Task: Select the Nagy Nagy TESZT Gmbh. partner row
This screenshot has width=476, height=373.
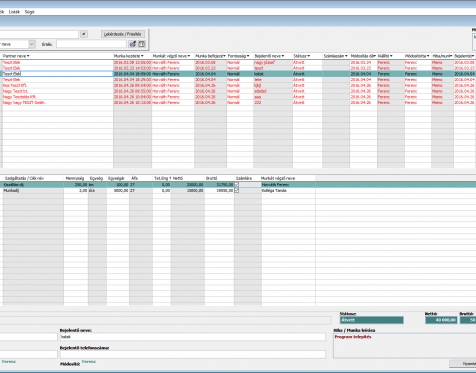Action: coord(58,103)
